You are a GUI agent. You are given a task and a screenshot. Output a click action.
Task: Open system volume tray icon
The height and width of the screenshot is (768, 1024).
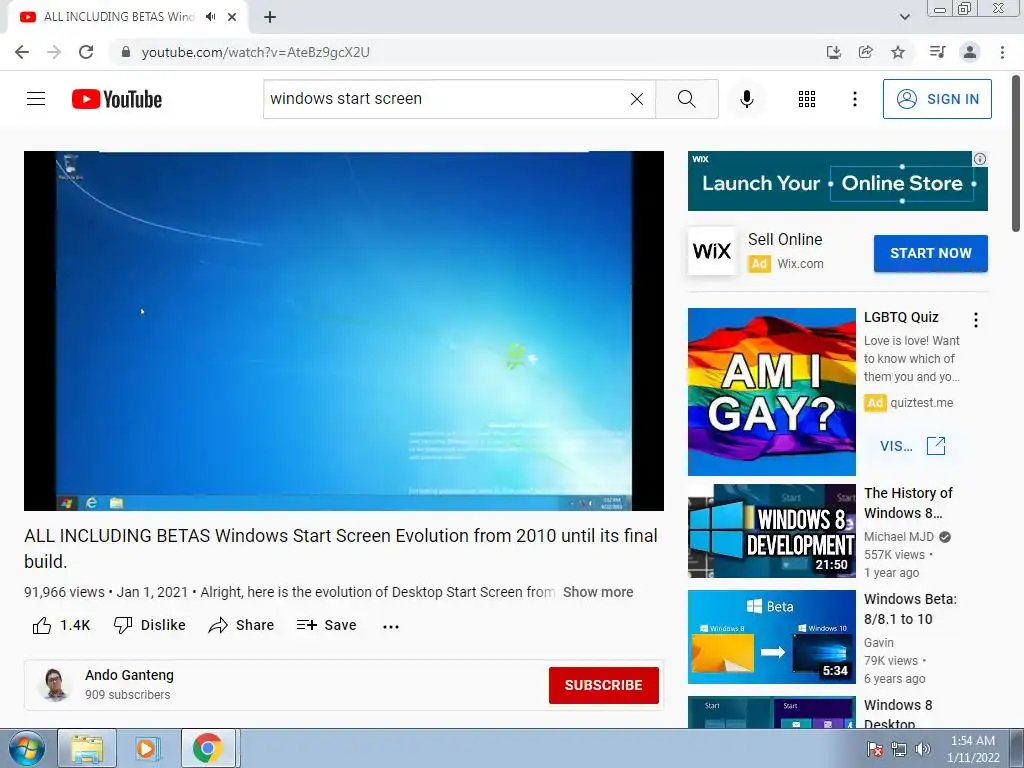(x=923, y=749)
